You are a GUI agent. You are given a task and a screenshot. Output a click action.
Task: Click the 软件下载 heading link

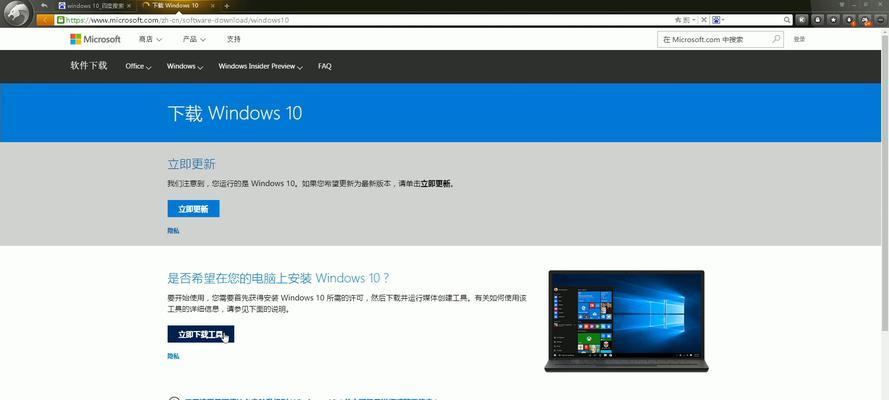pyautogui.click(x=88, y=66)
